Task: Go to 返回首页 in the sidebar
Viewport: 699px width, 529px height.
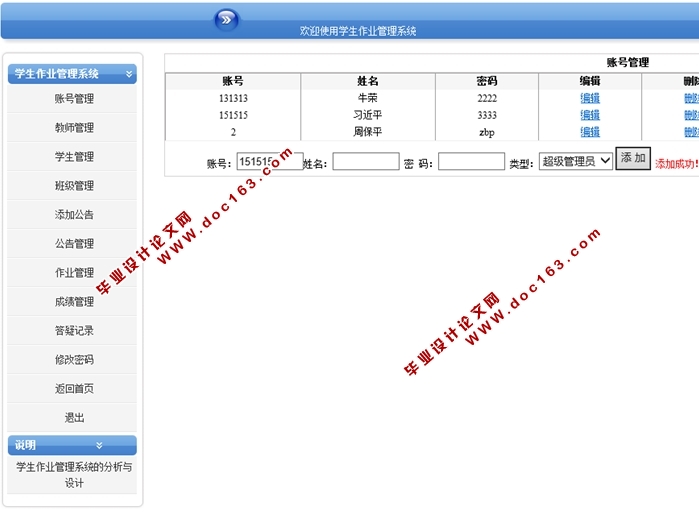Action: (x=74, y=388)
